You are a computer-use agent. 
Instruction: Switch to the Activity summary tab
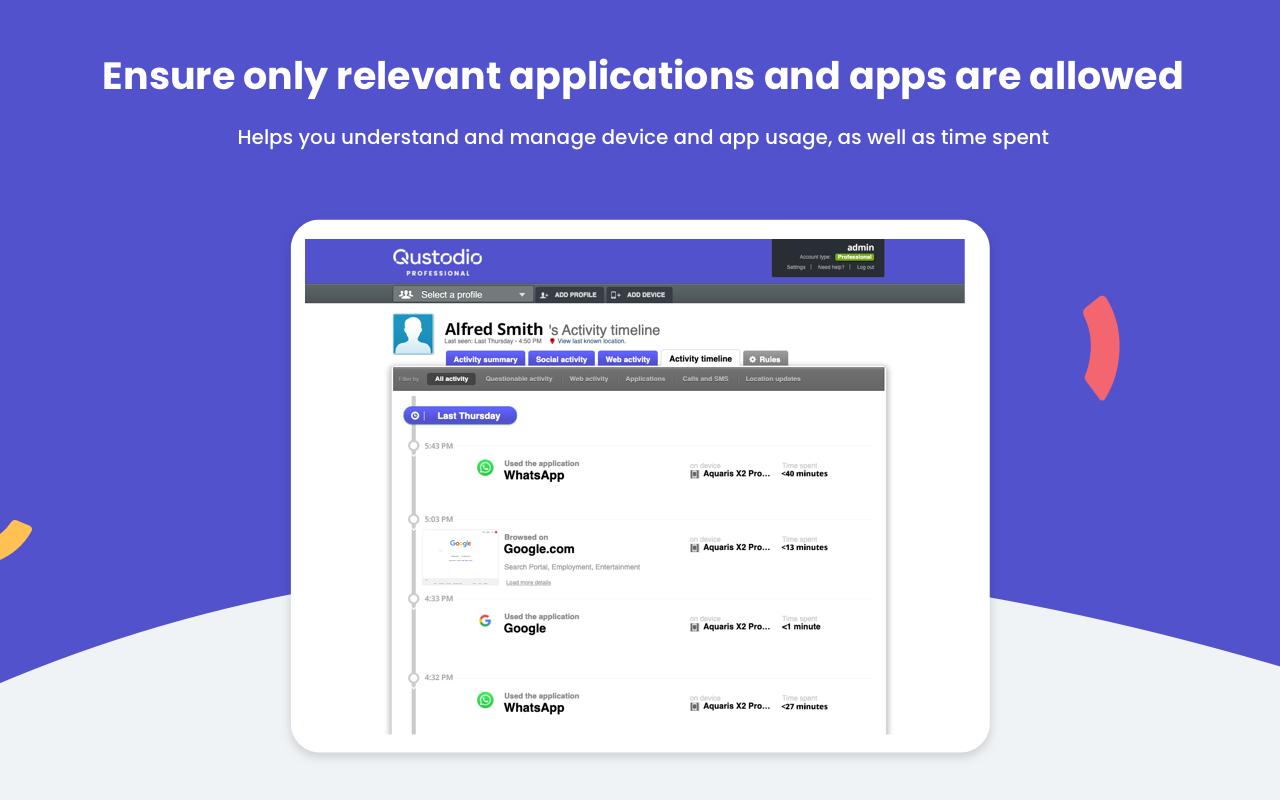[485, 359]
